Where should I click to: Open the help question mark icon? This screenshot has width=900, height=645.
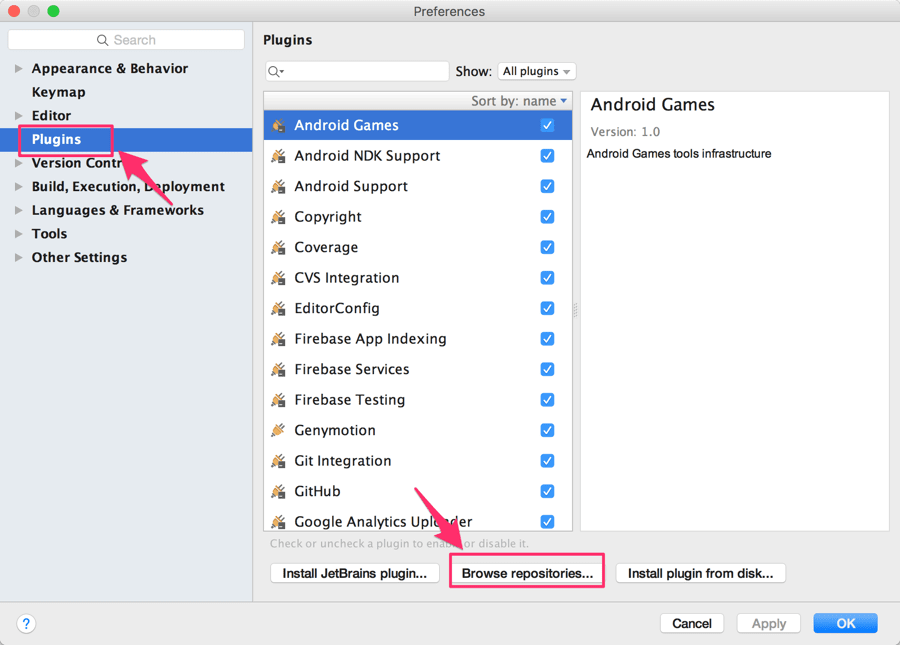click(x=26, y=623)
